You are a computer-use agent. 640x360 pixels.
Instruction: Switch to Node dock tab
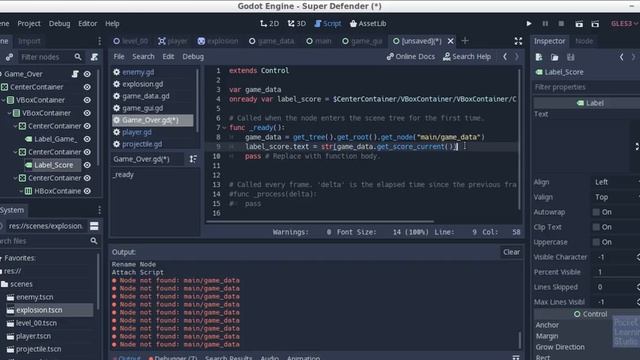pos(584,41)
